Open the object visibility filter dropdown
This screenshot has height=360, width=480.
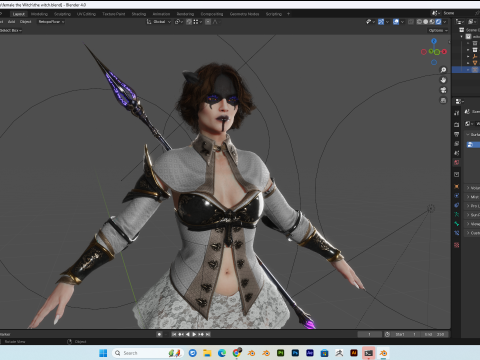[x=370, y=22]
